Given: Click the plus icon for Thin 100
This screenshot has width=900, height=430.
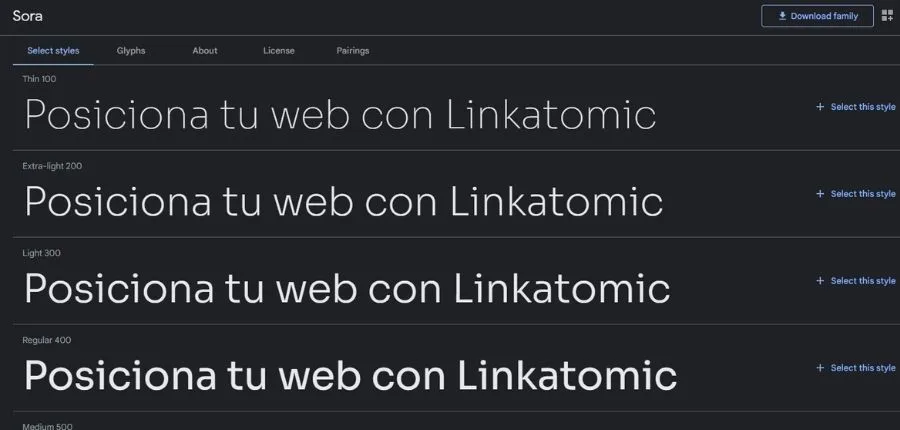Looking at the screenshot, I should [820, 107].
